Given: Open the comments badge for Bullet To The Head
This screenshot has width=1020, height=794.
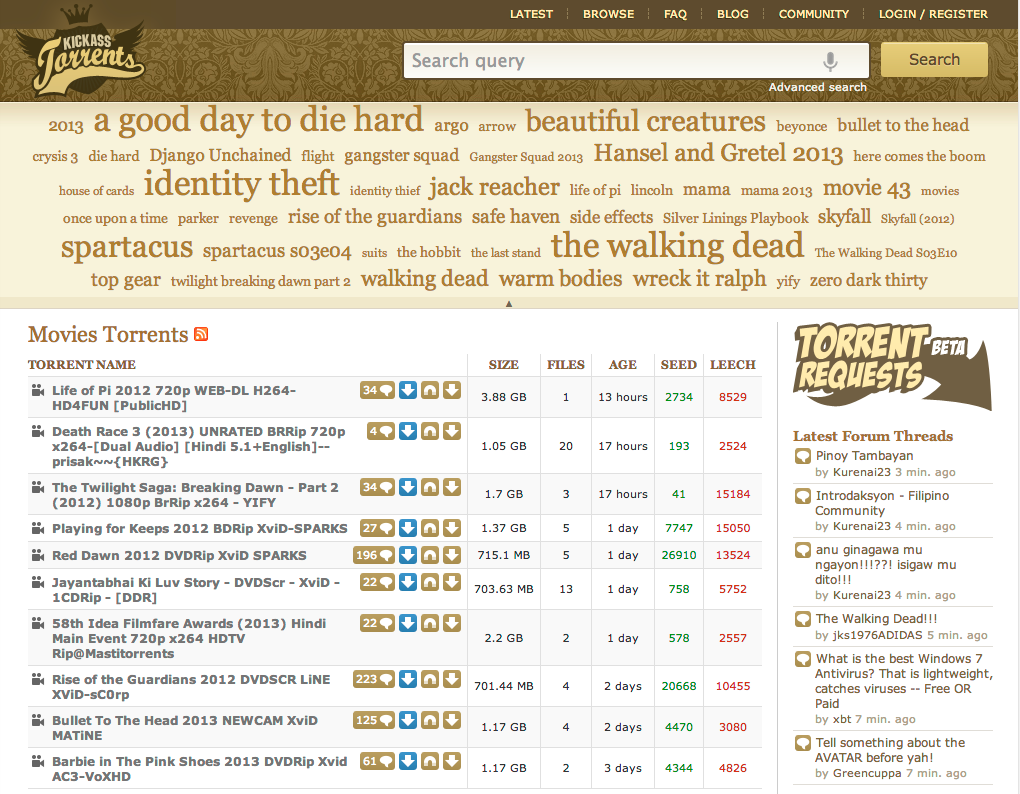Looking at the screenshot, I should tap(374, 720).
